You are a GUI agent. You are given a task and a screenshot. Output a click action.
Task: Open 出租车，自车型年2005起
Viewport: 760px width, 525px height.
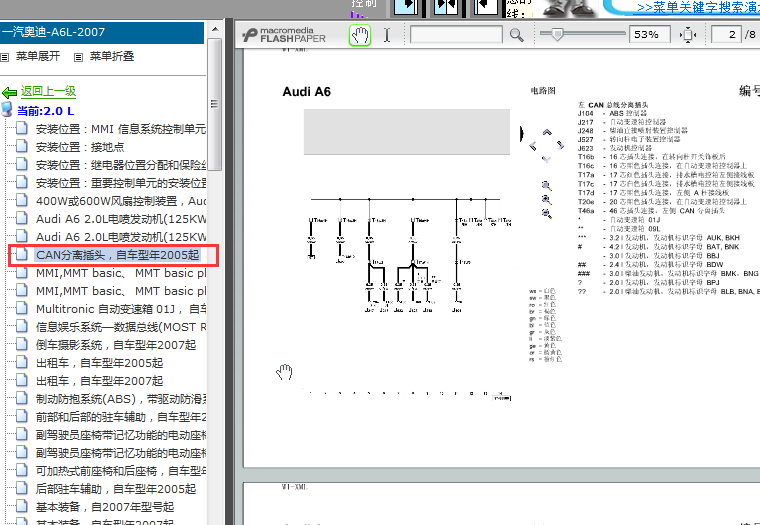tap(99, 363)
